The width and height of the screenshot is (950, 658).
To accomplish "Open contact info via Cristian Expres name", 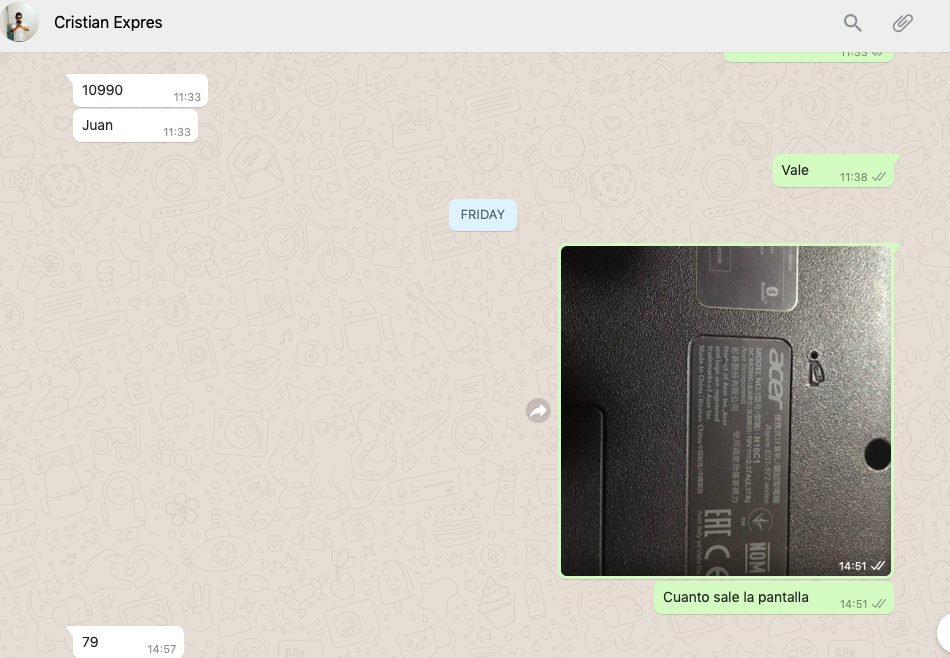I will point(108,22).
